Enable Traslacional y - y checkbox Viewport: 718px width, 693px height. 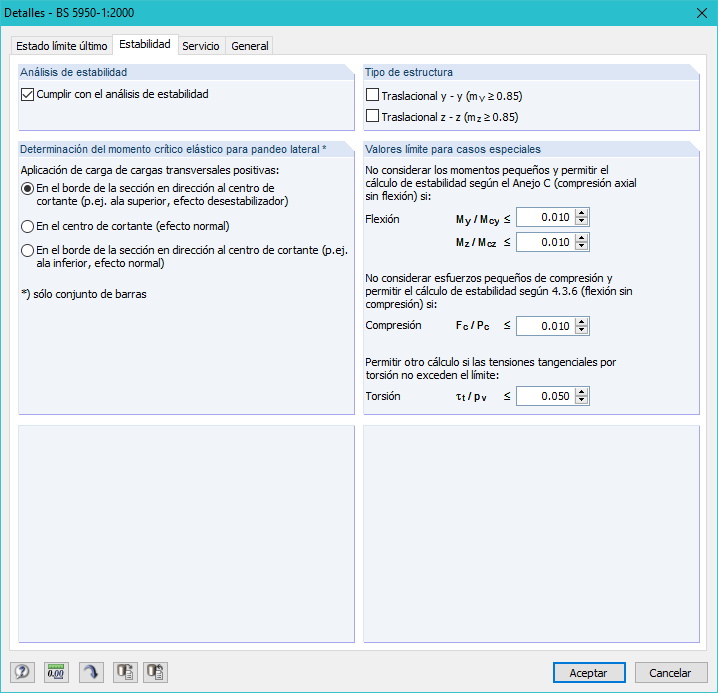click(x=372, y=95)
